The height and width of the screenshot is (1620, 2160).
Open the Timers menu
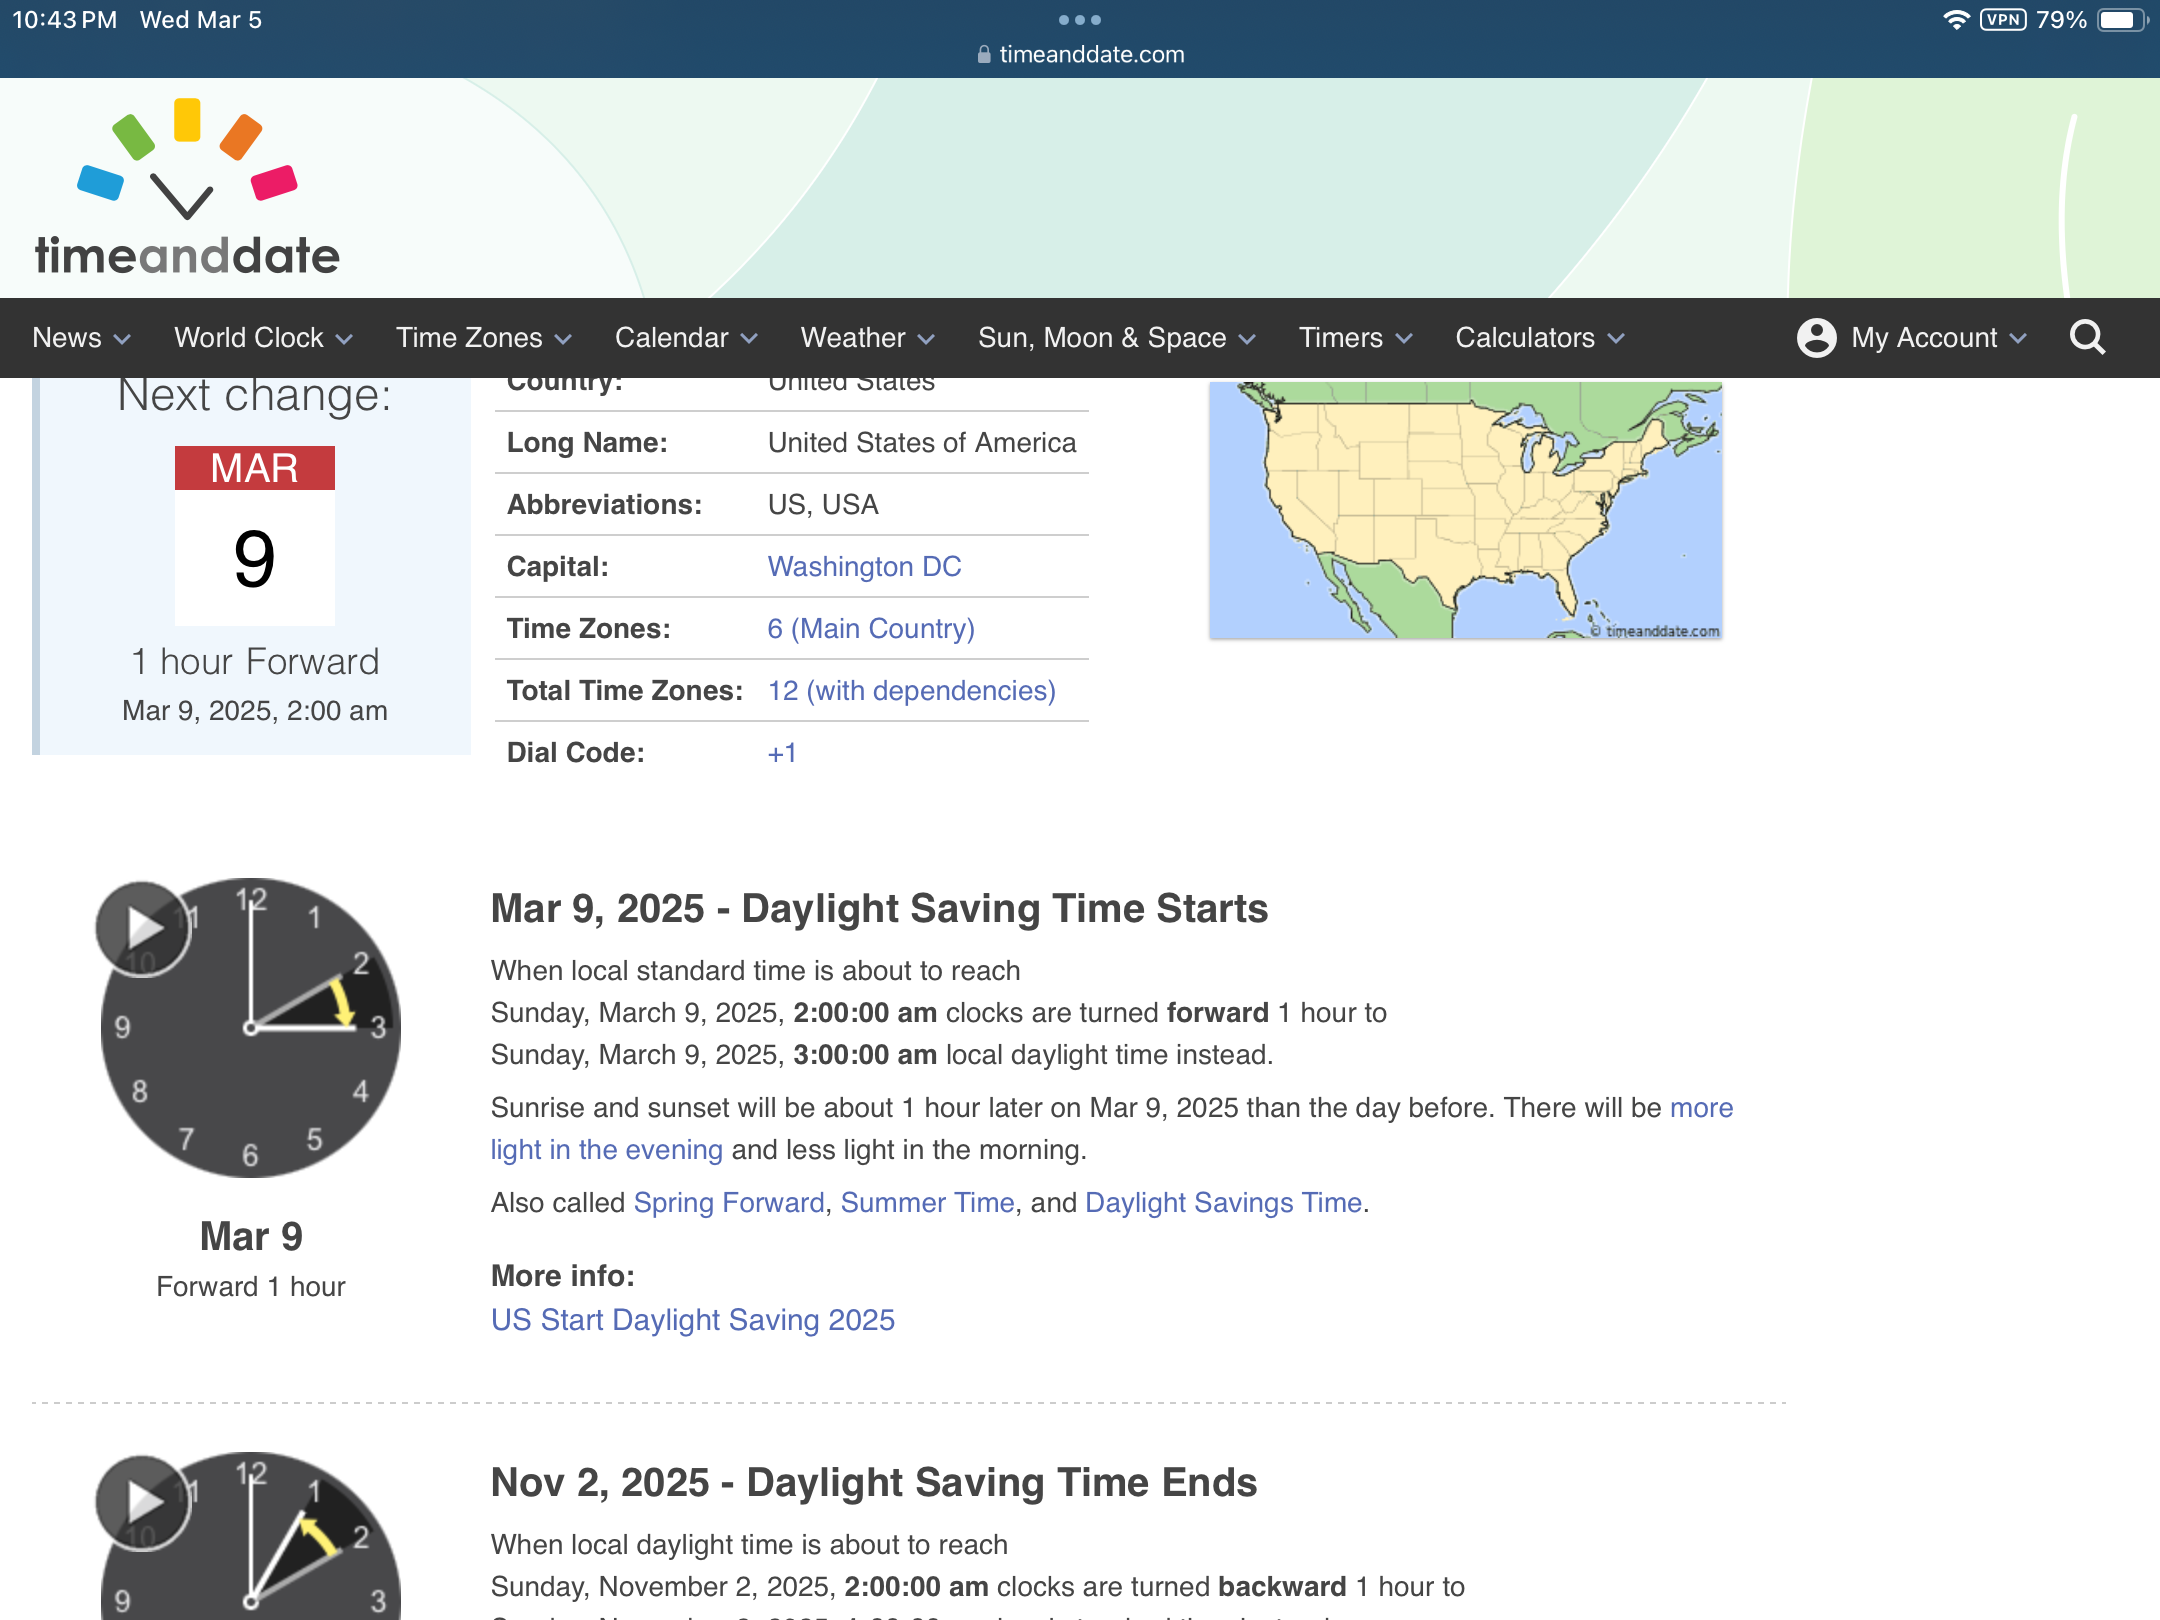(1356, 338)
